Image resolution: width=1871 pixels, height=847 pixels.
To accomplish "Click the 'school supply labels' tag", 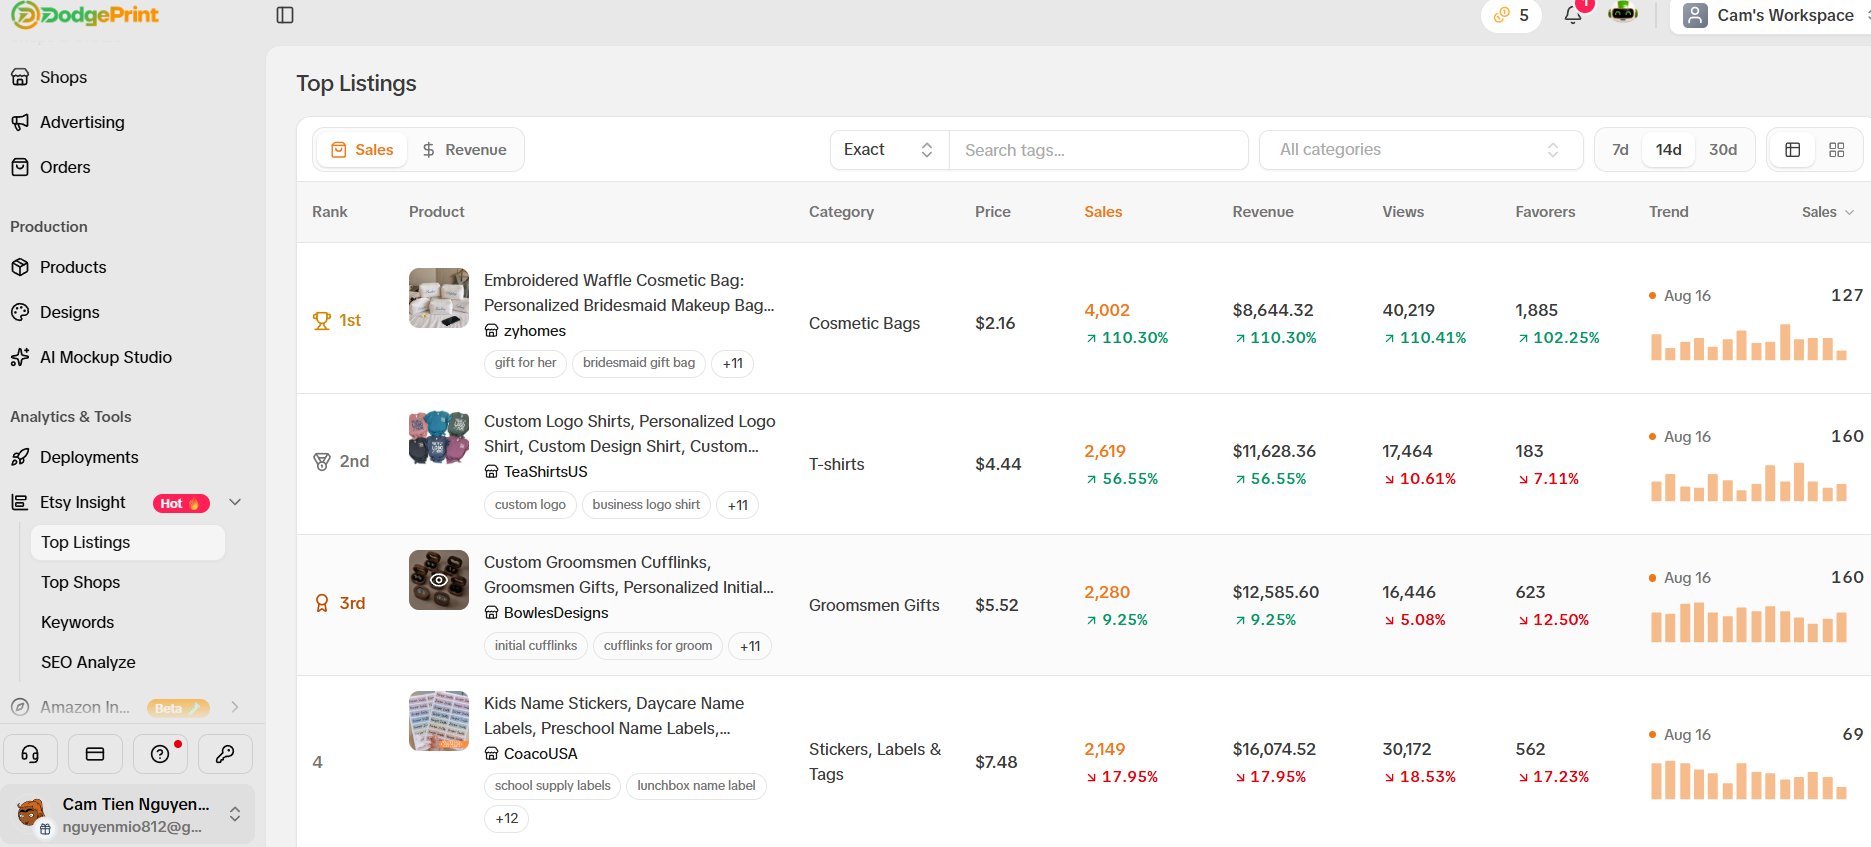I will (552, 786).
